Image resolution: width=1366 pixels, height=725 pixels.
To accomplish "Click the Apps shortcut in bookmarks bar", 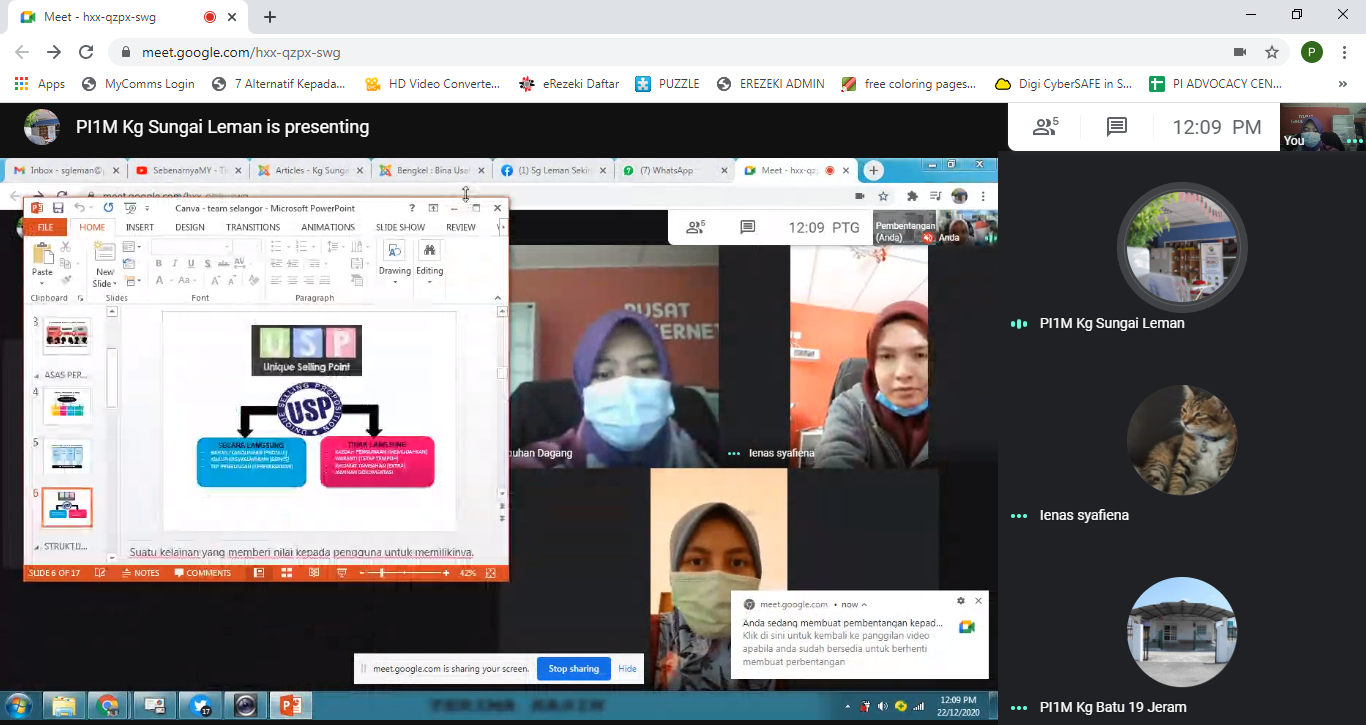I will coord(40,84).
